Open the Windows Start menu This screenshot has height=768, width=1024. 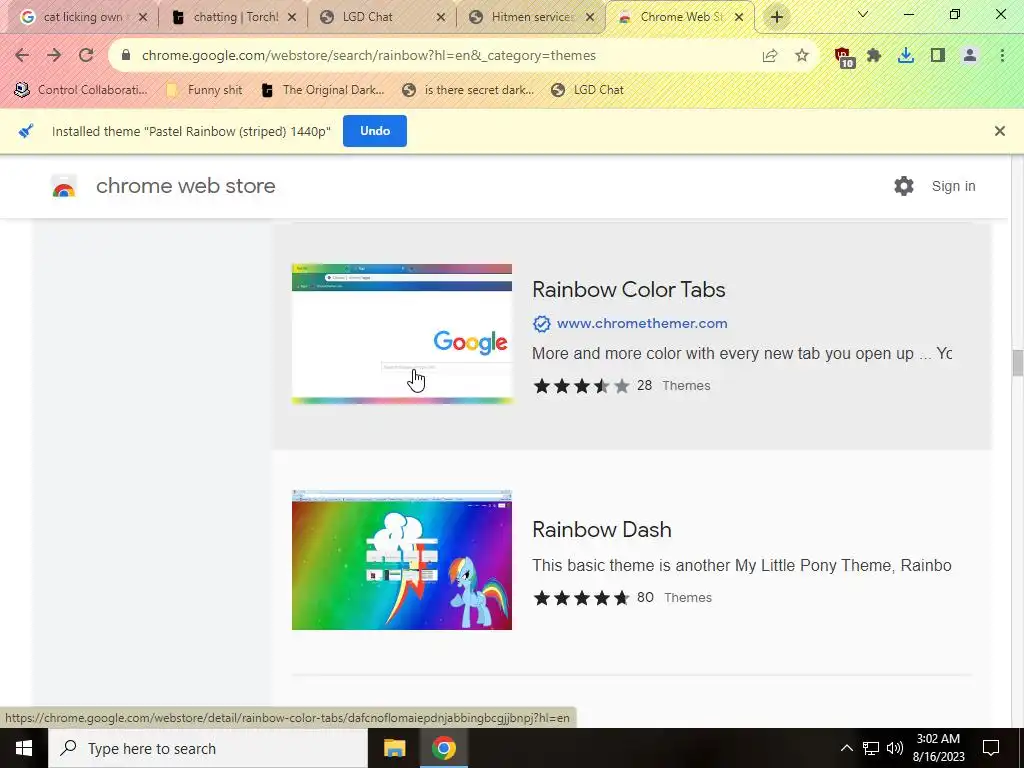24,748
